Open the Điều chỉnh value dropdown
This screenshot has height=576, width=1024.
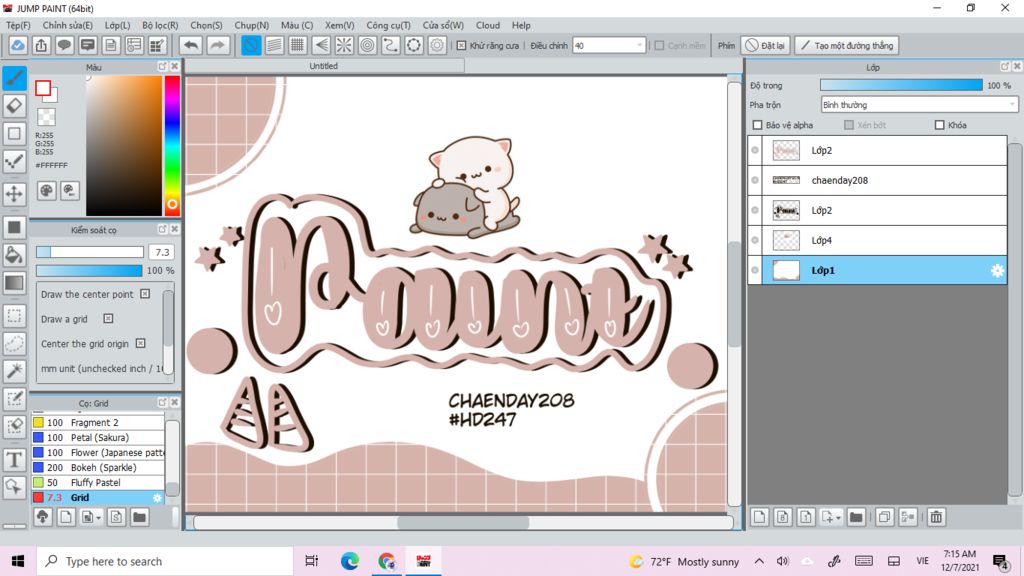[x=639, y=46]
